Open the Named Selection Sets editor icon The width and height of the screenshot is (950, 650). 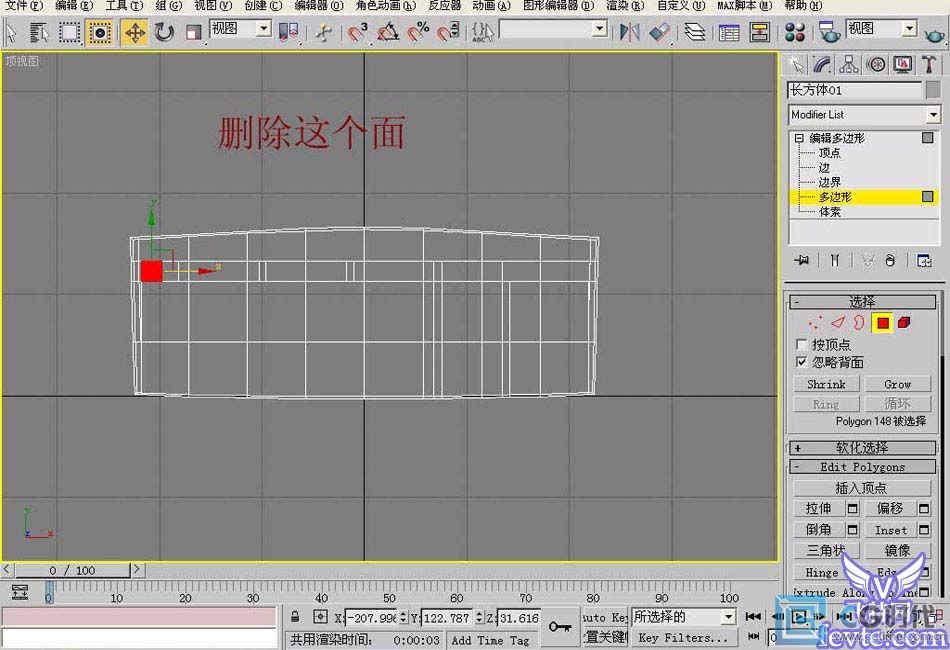(483, 32)
